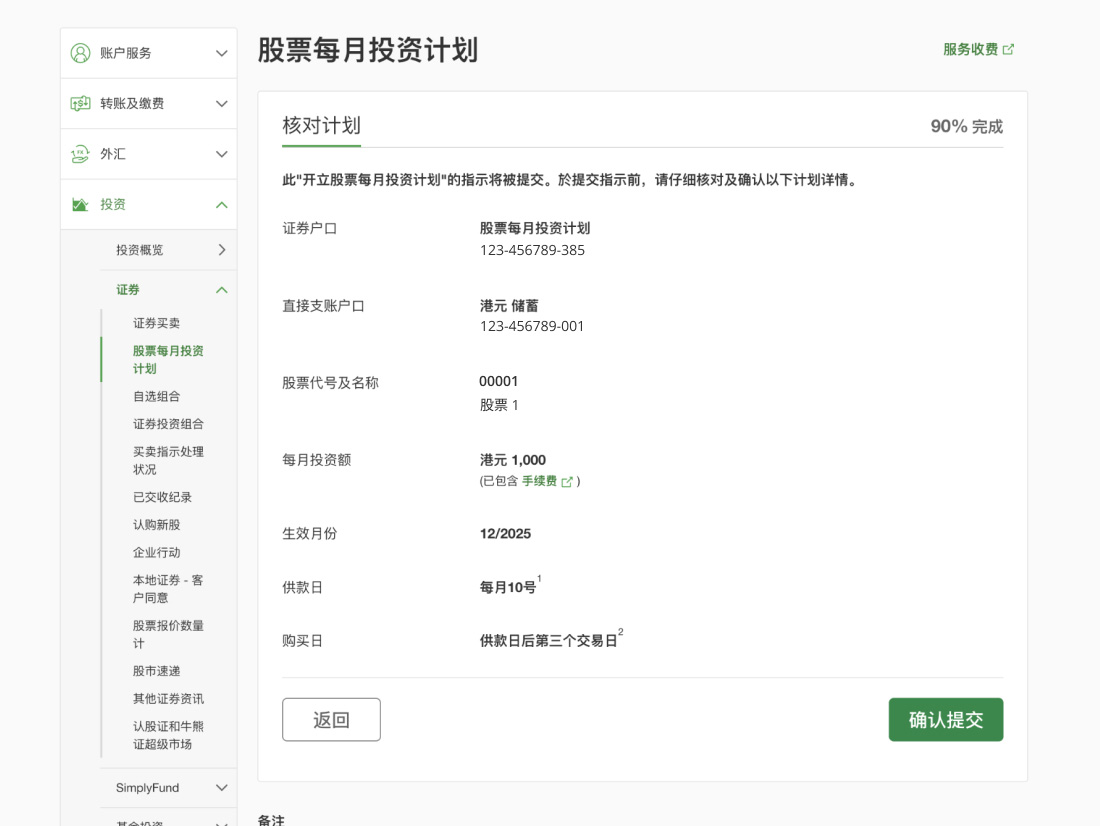This screenshot has width=1100, height=826.
Task: Click the 投资 chart icon
Action: [80, 205]
